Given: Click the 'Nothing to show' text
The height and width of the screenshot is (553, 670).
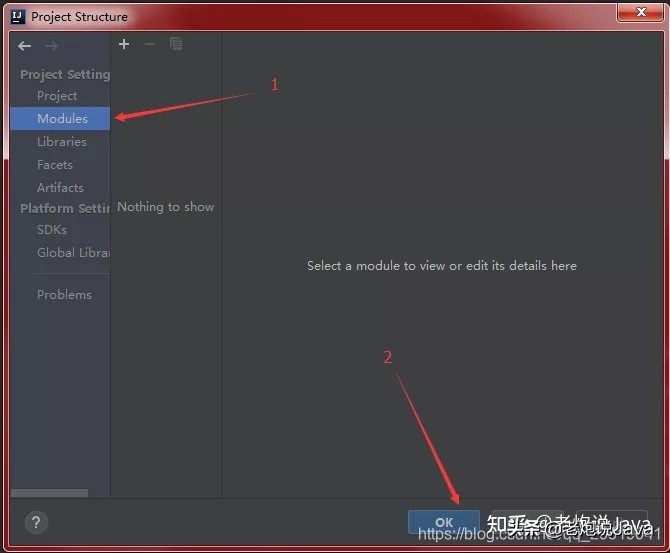Looking at the screenshot, I should click(x=166, y=207).
